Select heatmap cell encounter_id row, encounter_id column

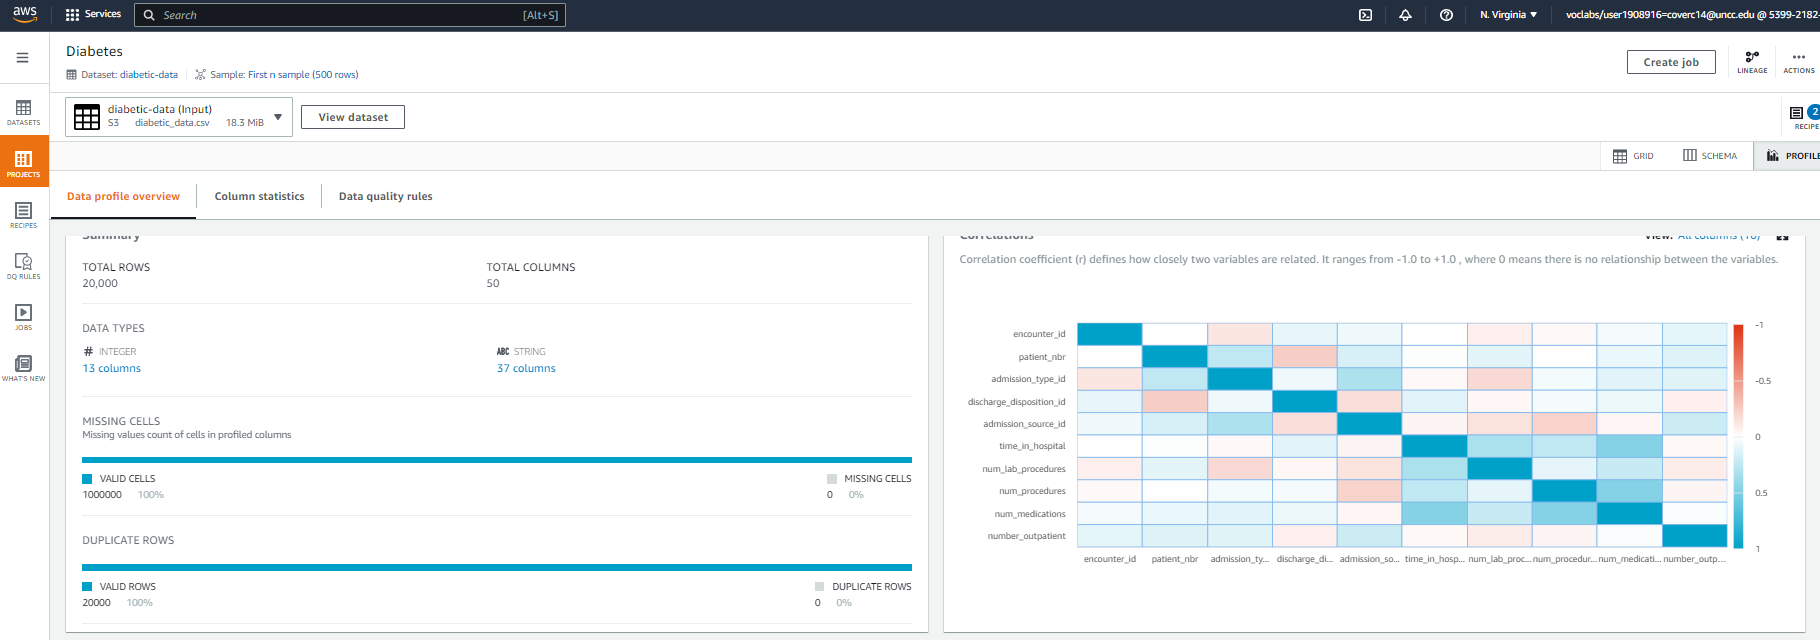click(1110, 334)
